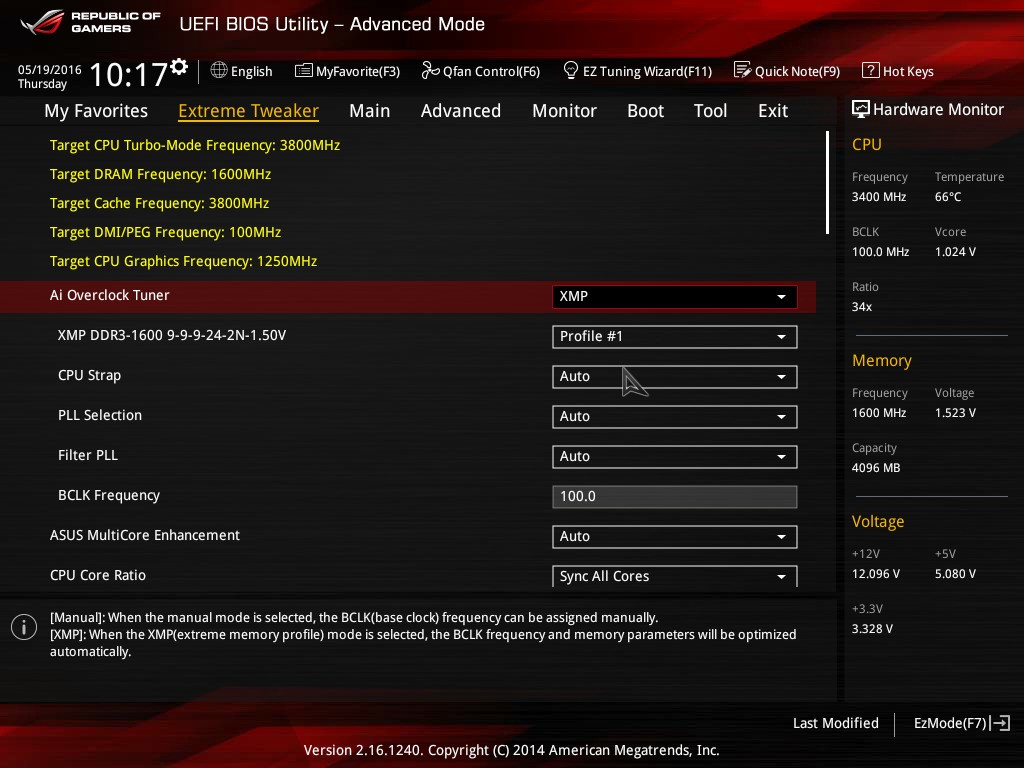This screenshot has width=1024, height=768.
Task: Switch to the Monitor tab
Action: point(564,111)
